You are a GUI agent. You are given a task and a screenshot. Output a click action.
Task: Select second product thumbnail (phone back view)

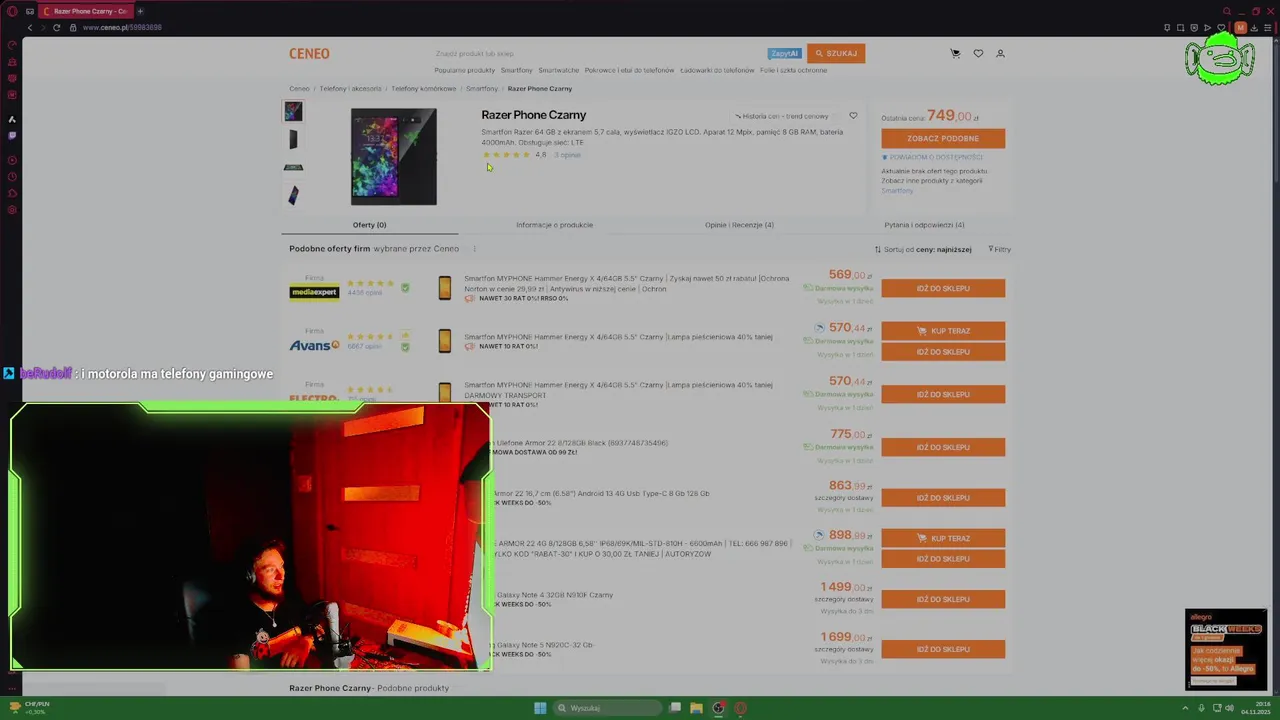293,140
